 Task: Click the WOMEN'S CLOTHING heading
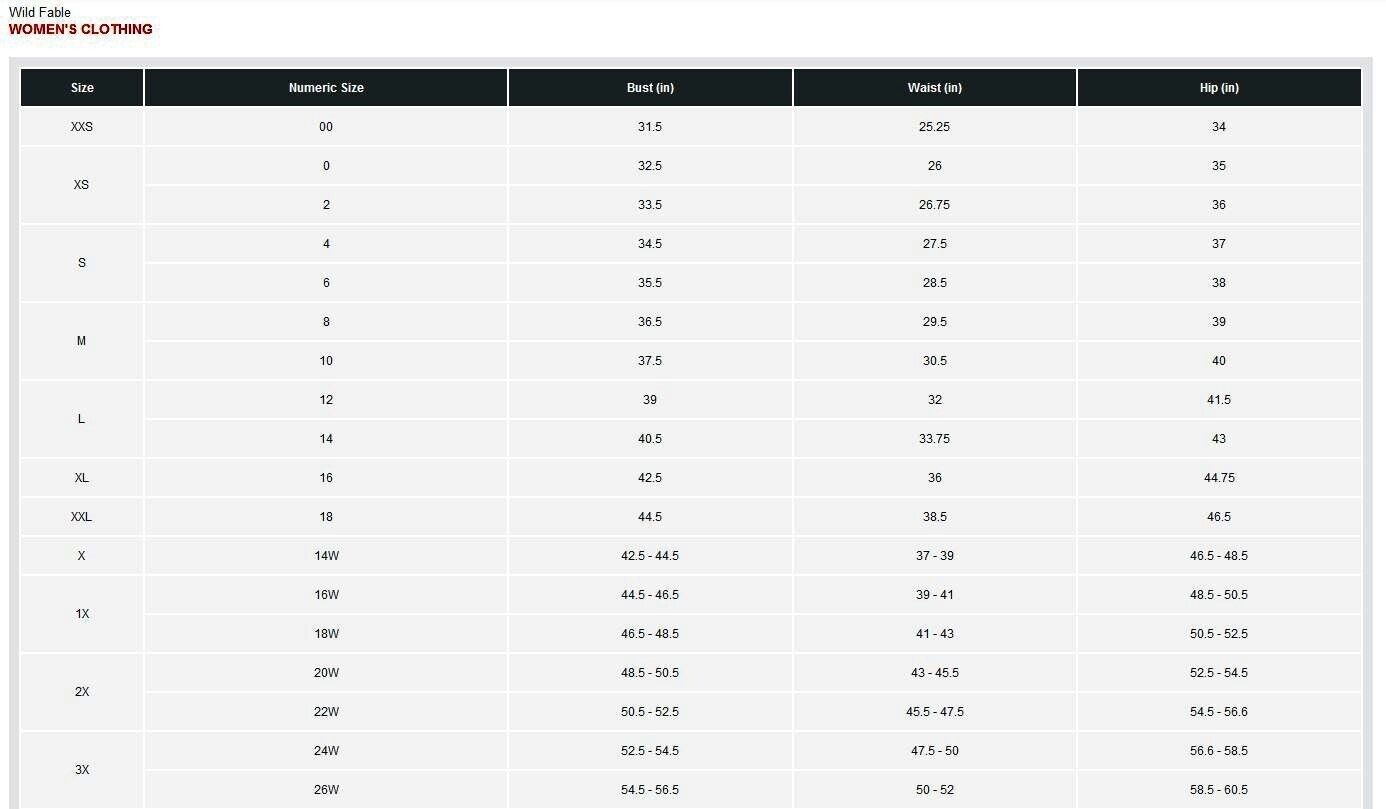coord(81,29)
